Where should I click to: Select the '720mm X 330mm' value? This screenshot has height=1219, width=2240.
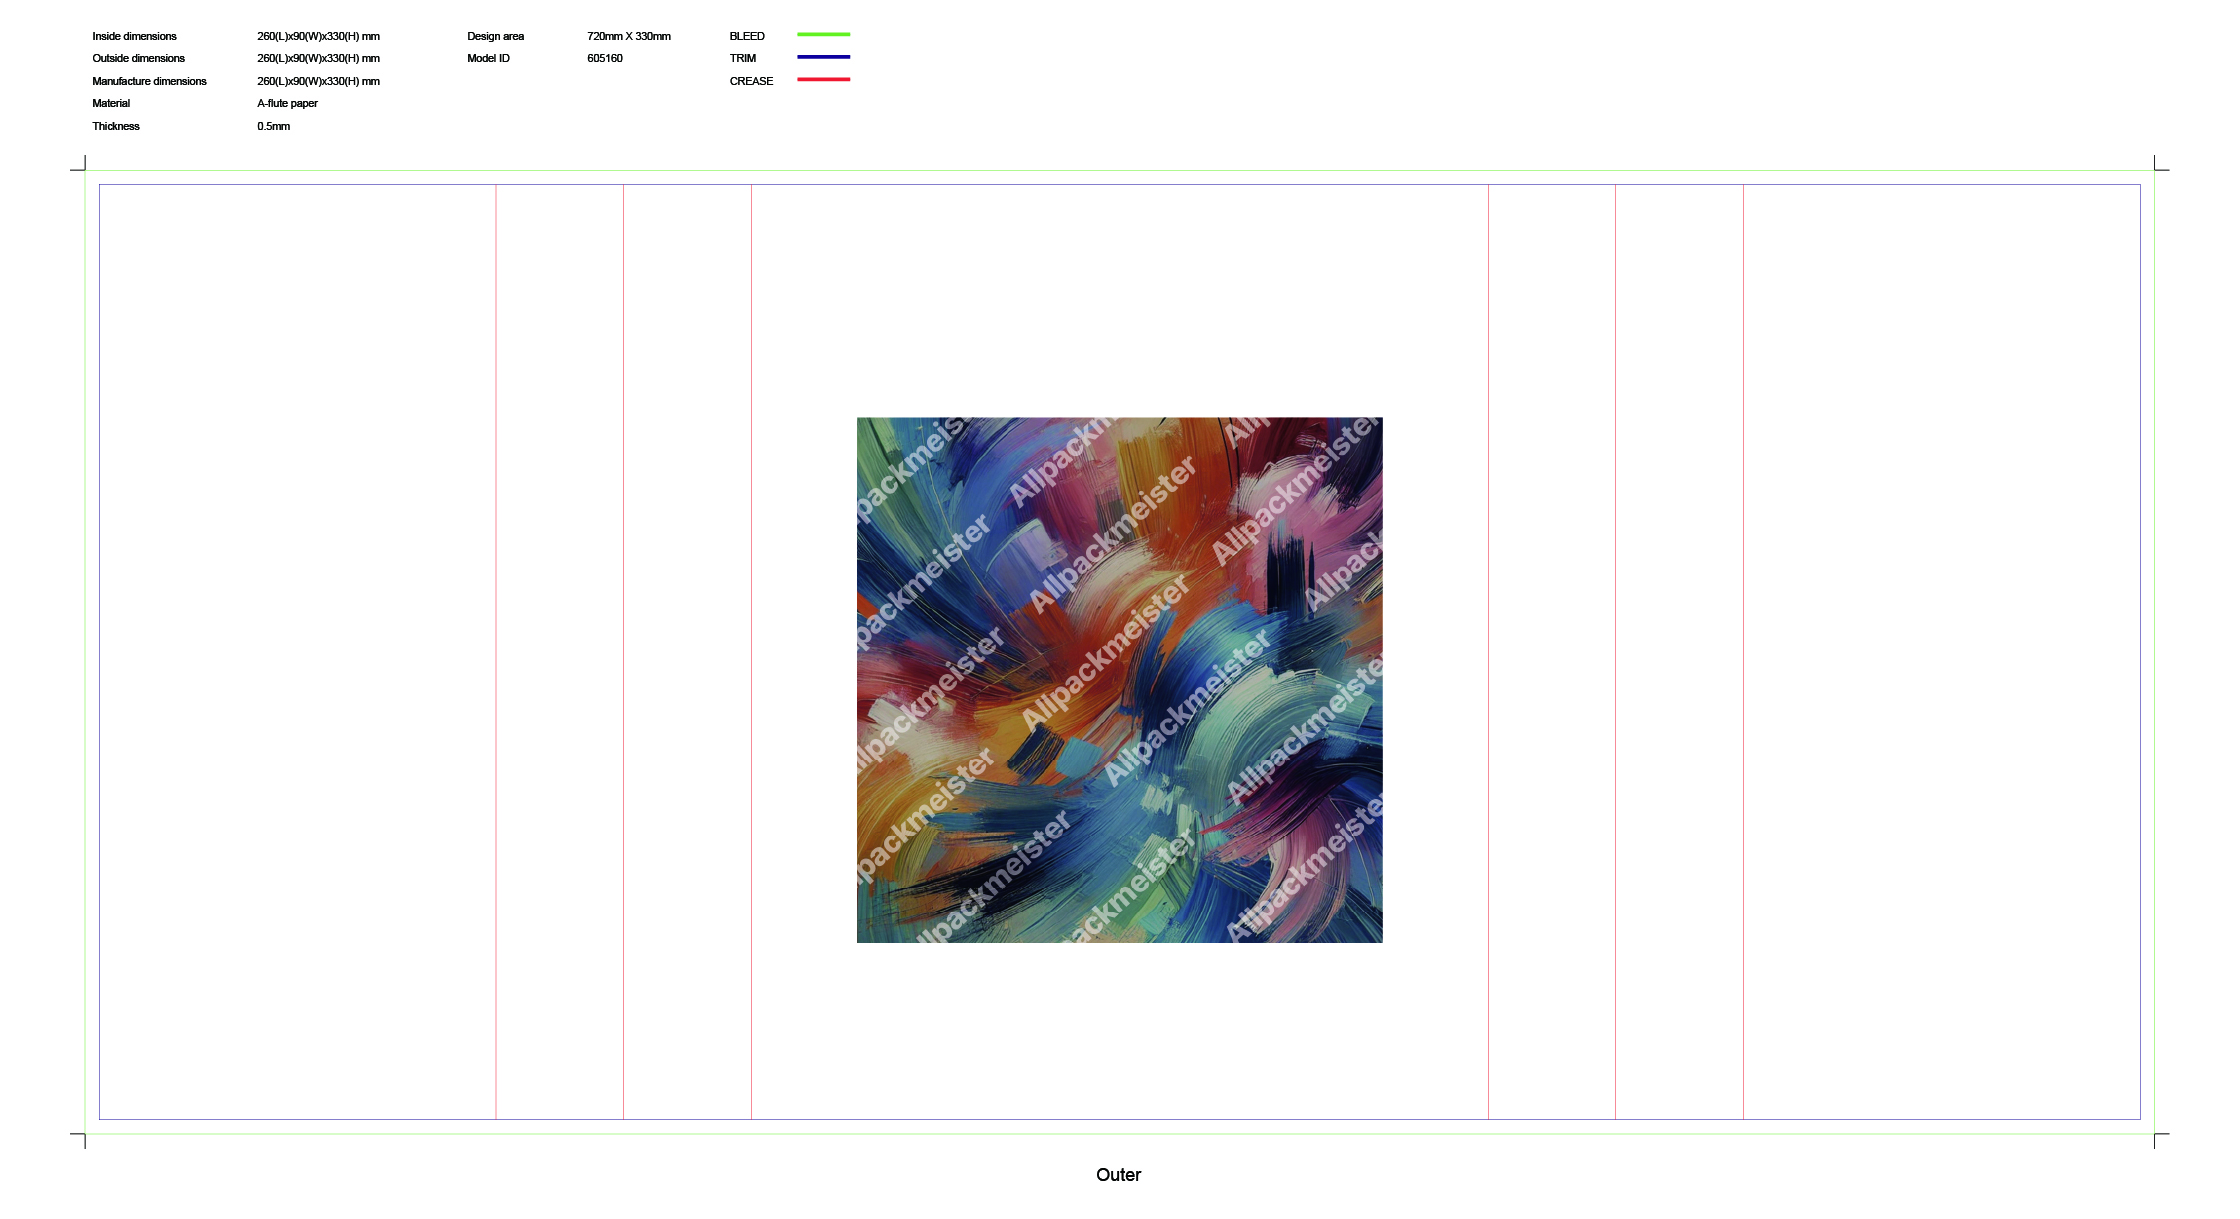pyautogui.click(x=629, y=36)
